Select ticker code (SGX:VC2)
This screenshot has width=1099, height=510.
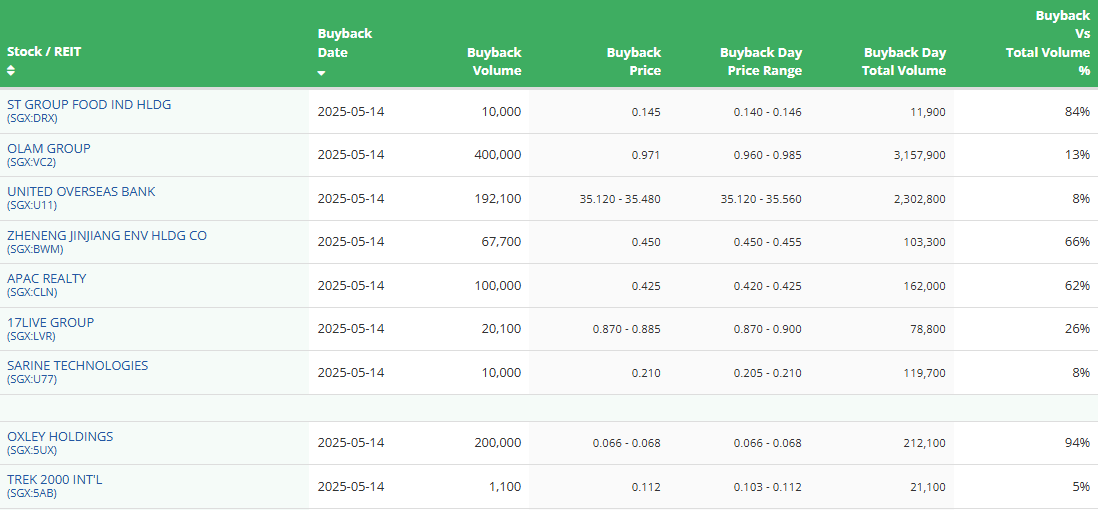pos(32,162)
